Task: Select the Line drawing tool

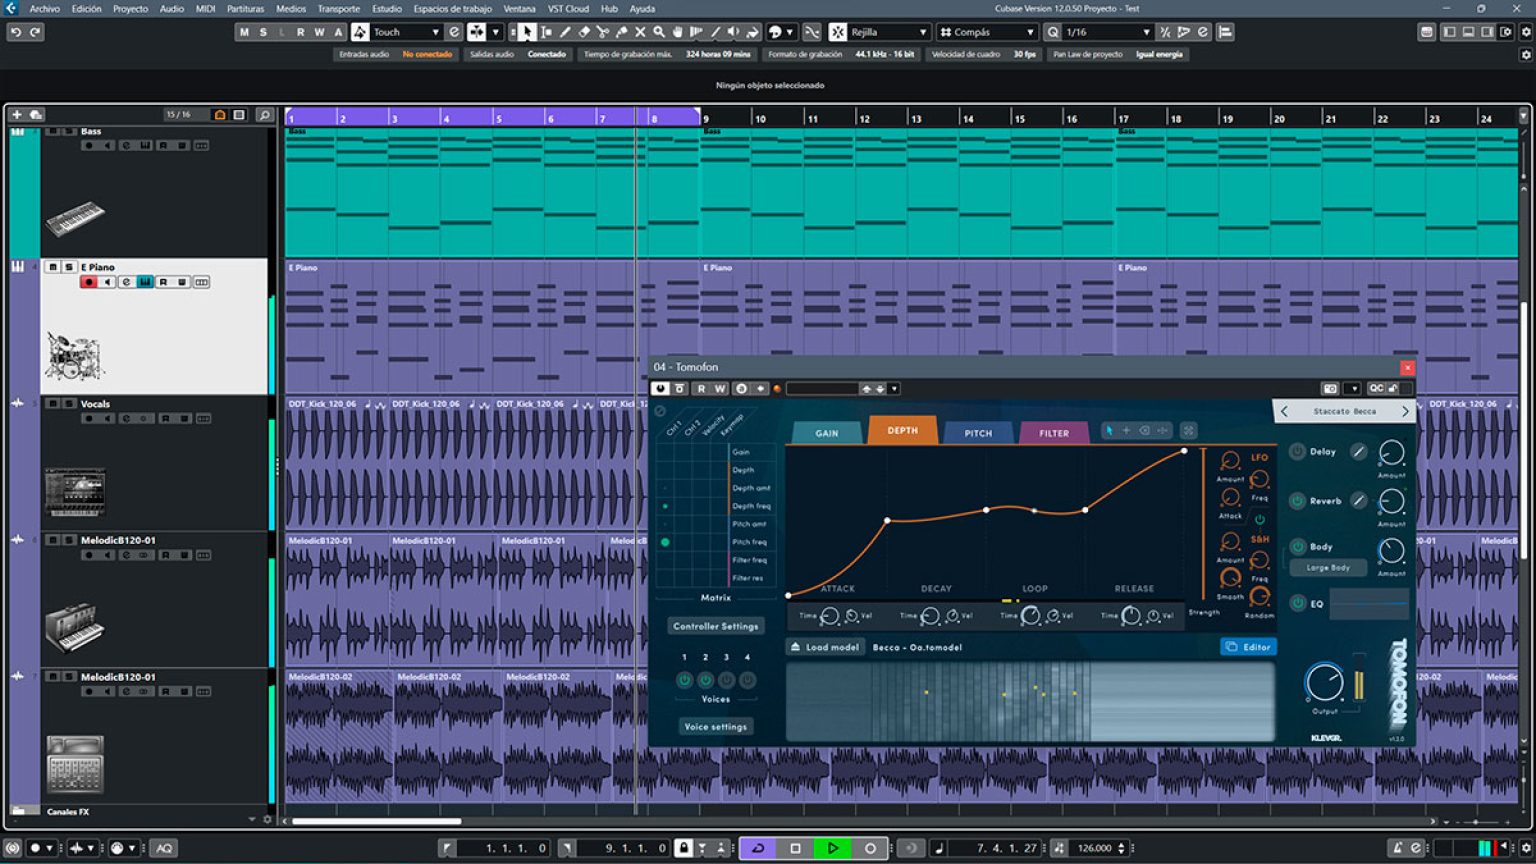Action: point(715,32)
